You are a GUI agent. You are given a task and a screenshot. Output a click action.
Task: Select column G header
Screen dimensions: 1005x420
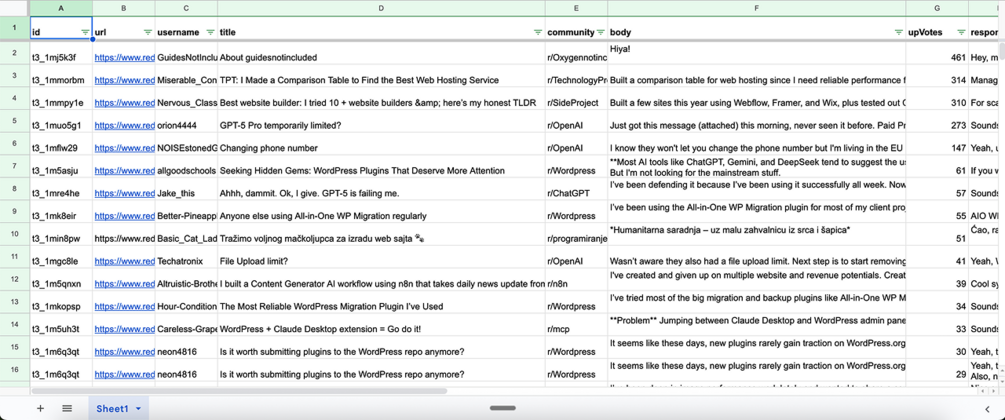click(x=937, y=8)
